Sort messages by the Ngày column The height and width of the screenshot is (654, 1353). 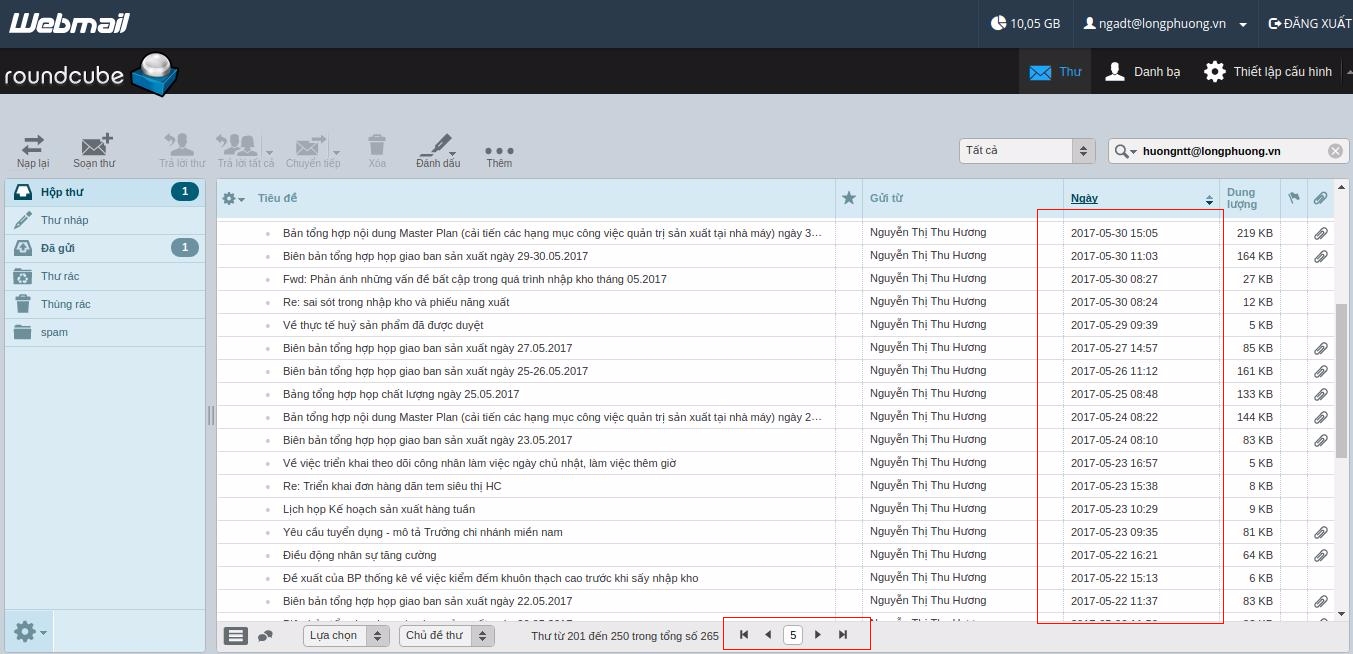[1084, 198]
